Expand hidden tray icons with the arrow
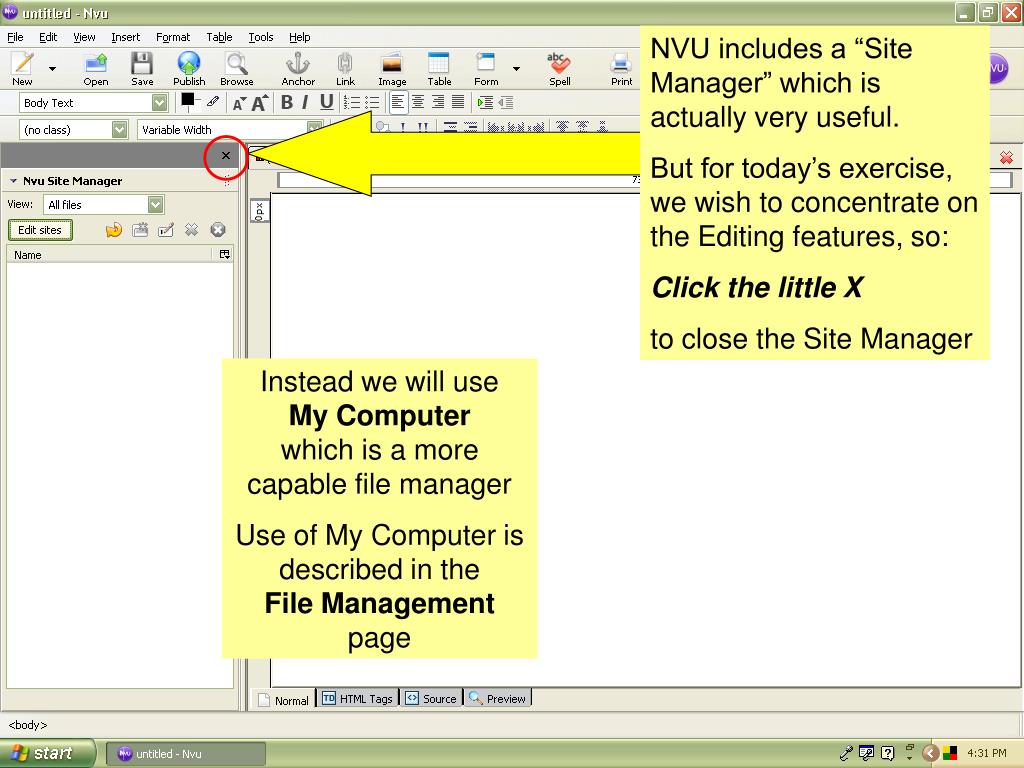 [931, 754]
